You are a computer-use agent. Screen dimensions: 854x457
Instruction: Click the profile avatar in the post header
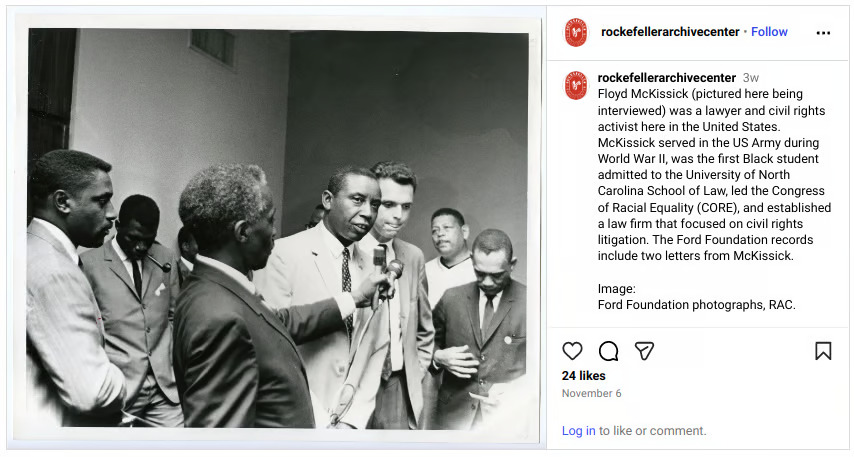click(576, 32)
